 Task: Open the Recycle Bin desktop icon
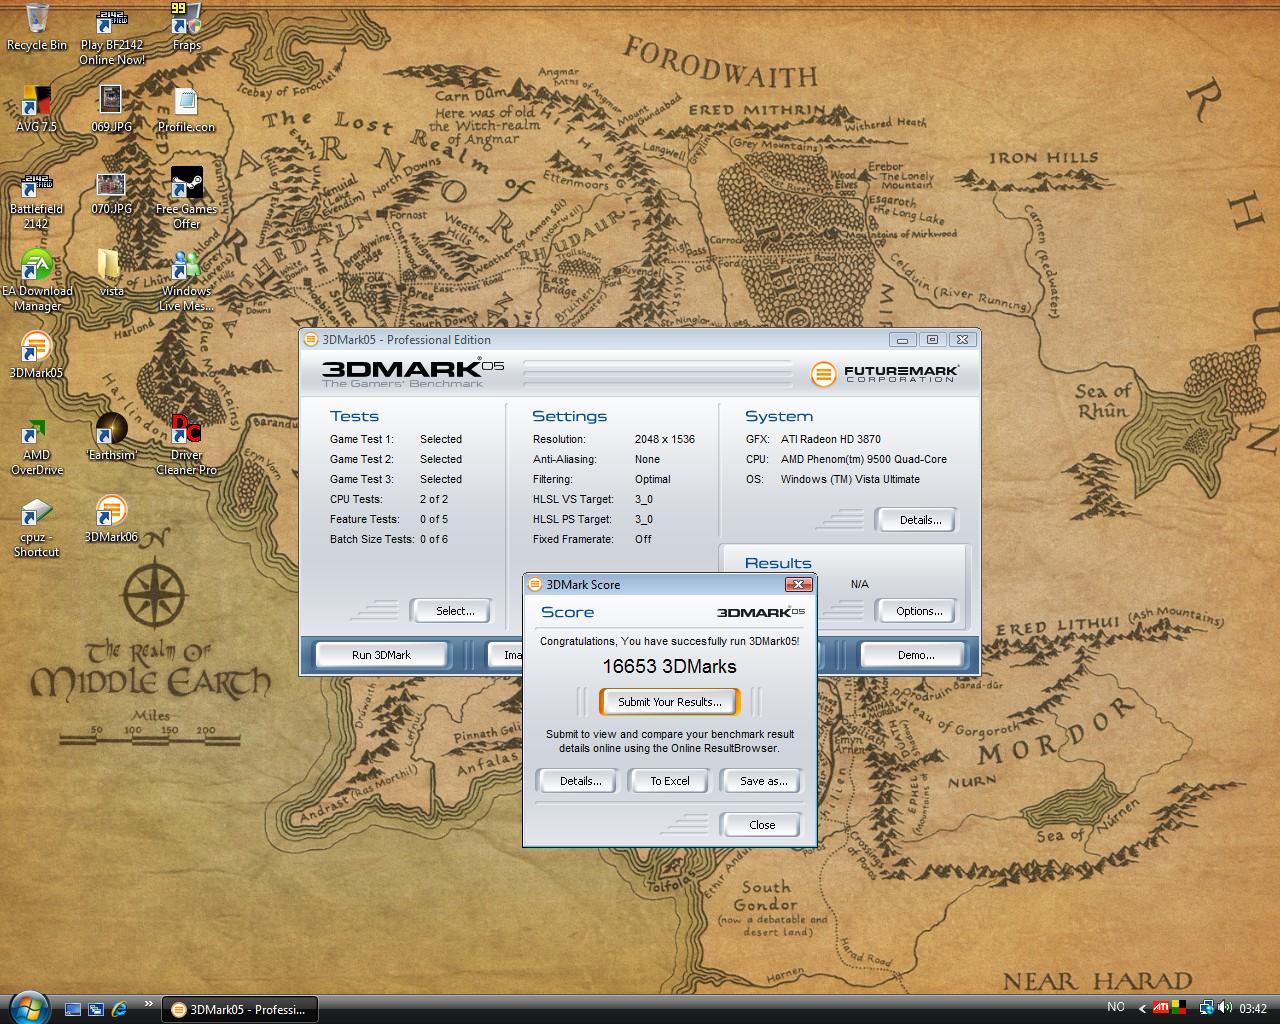37,27
